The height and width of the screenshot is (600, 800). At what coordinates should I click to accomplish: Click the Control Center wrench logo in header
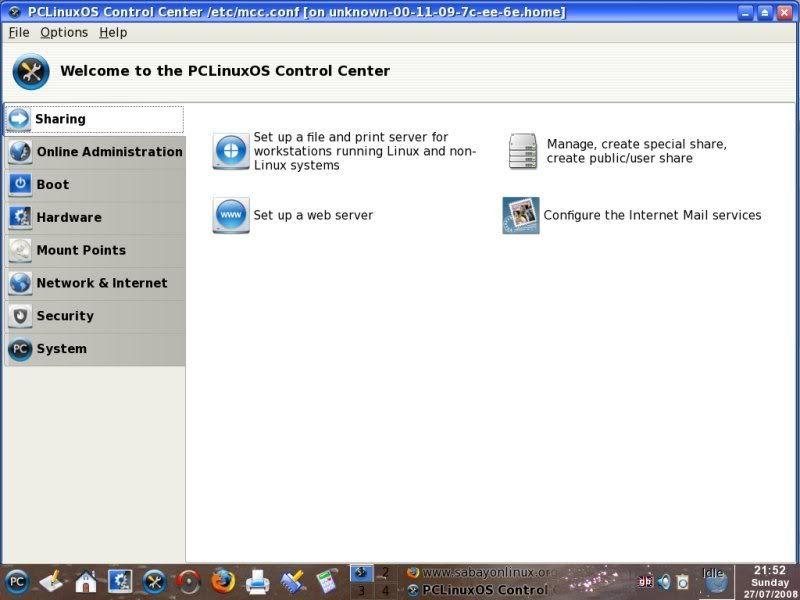tap(31, 71)
